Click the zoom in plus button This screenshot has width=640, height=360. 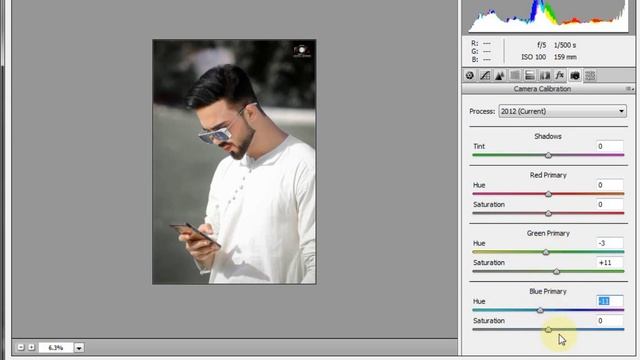pos(31,347)
